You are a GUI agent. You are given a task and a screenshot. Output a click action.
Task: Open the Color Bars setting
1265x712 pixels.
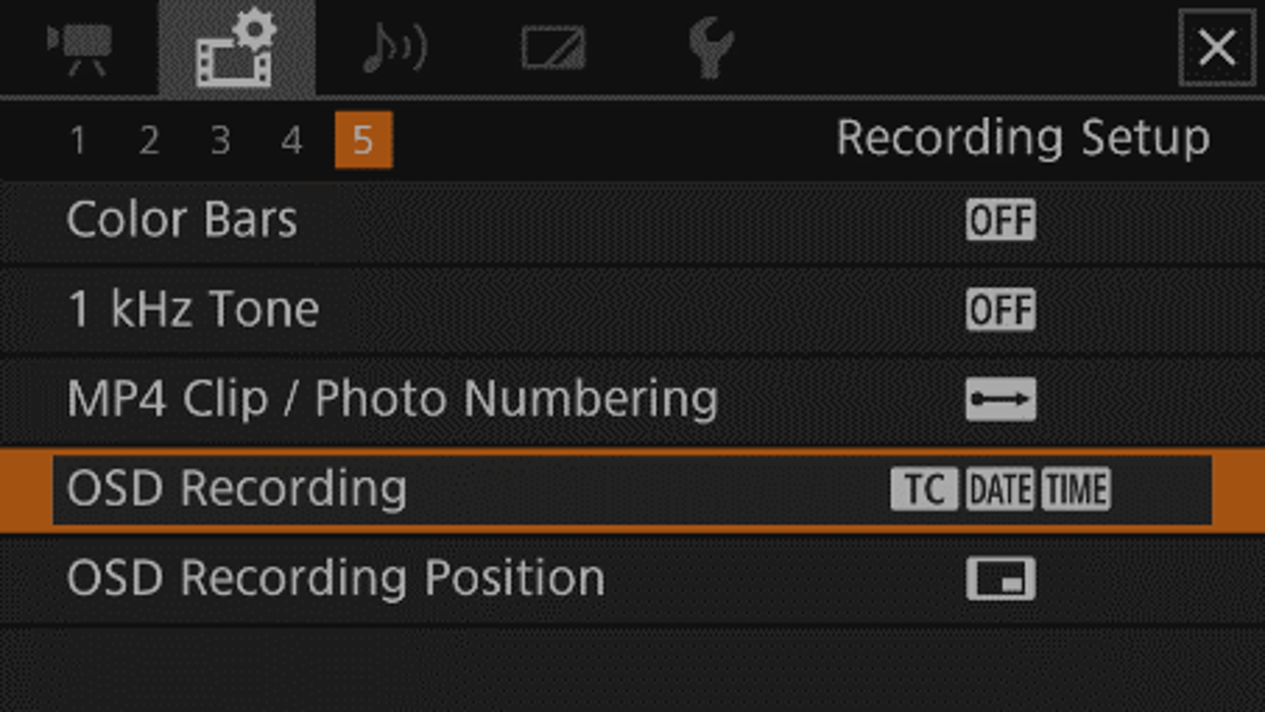[182, 221]
